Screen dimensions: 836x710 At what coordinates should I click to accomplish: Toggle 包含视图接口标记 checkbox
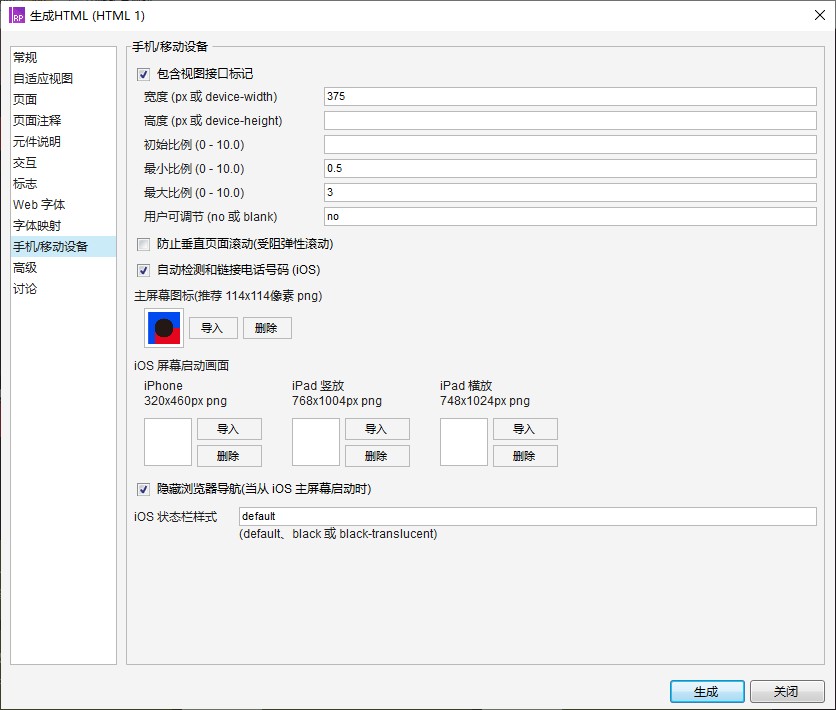pyautogui.click(x=143, y=74)
